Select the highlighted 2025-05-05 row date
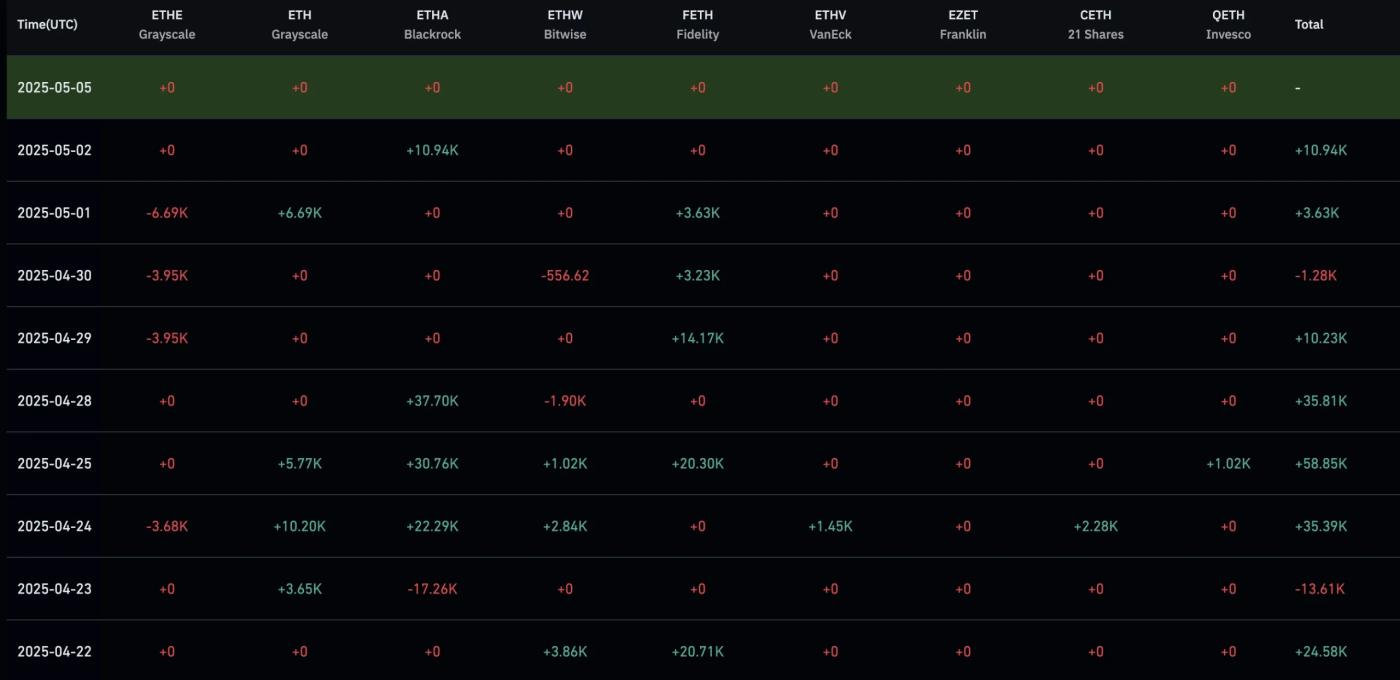Screen dimensions: 1400x680 (x=54, y=87)
